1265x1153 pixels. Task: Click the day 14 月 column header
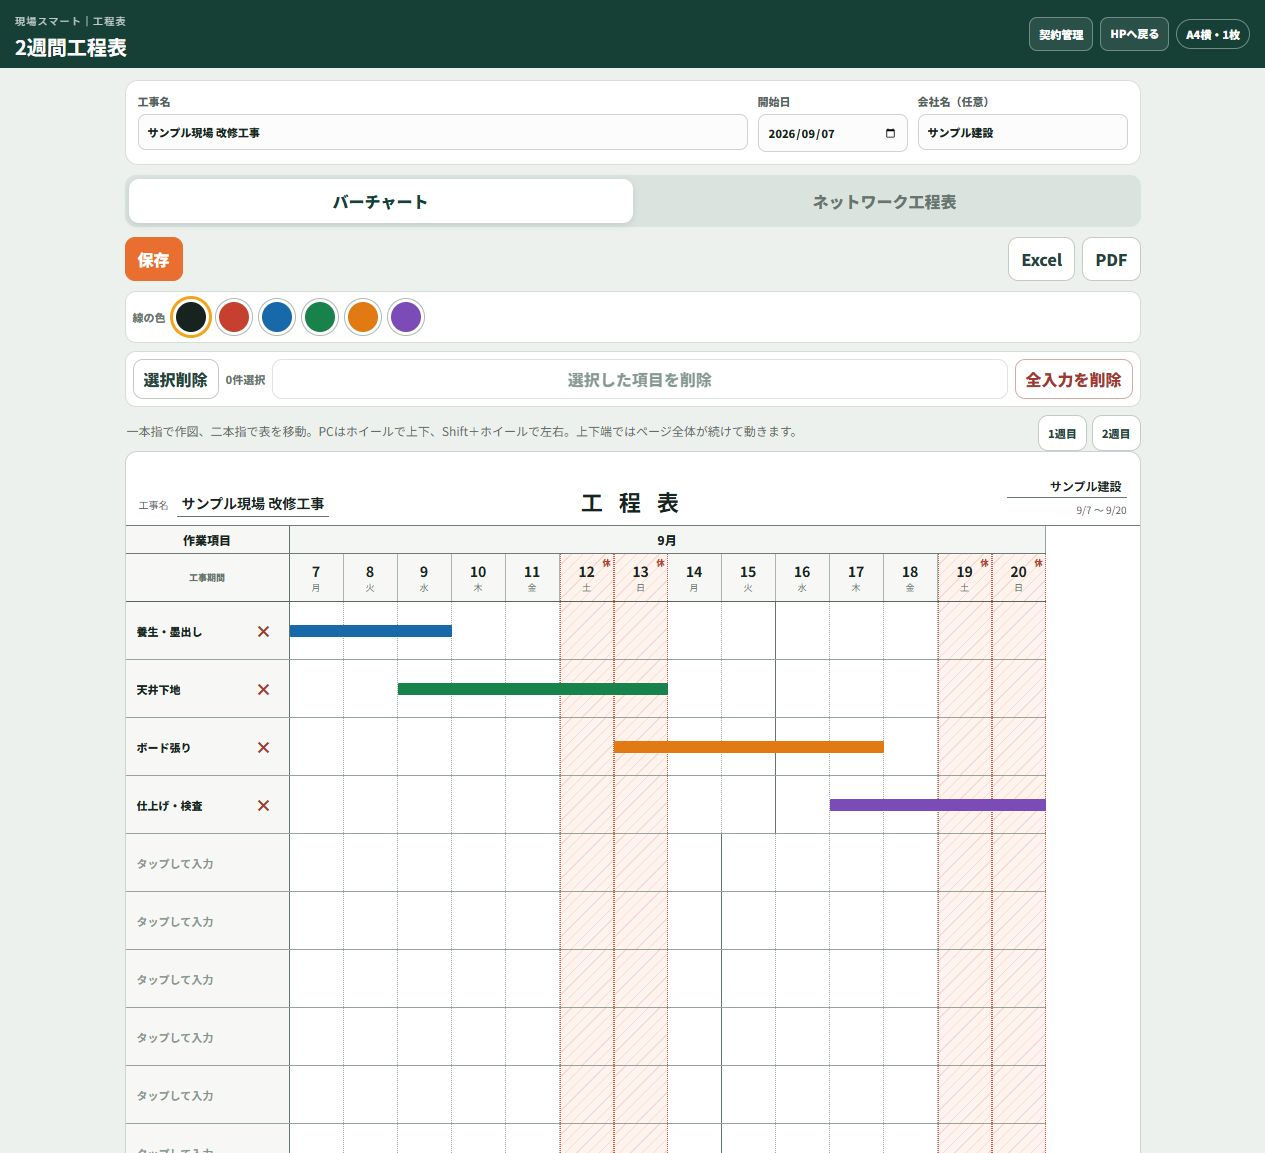pyautogui.click(x=694, y=578)
